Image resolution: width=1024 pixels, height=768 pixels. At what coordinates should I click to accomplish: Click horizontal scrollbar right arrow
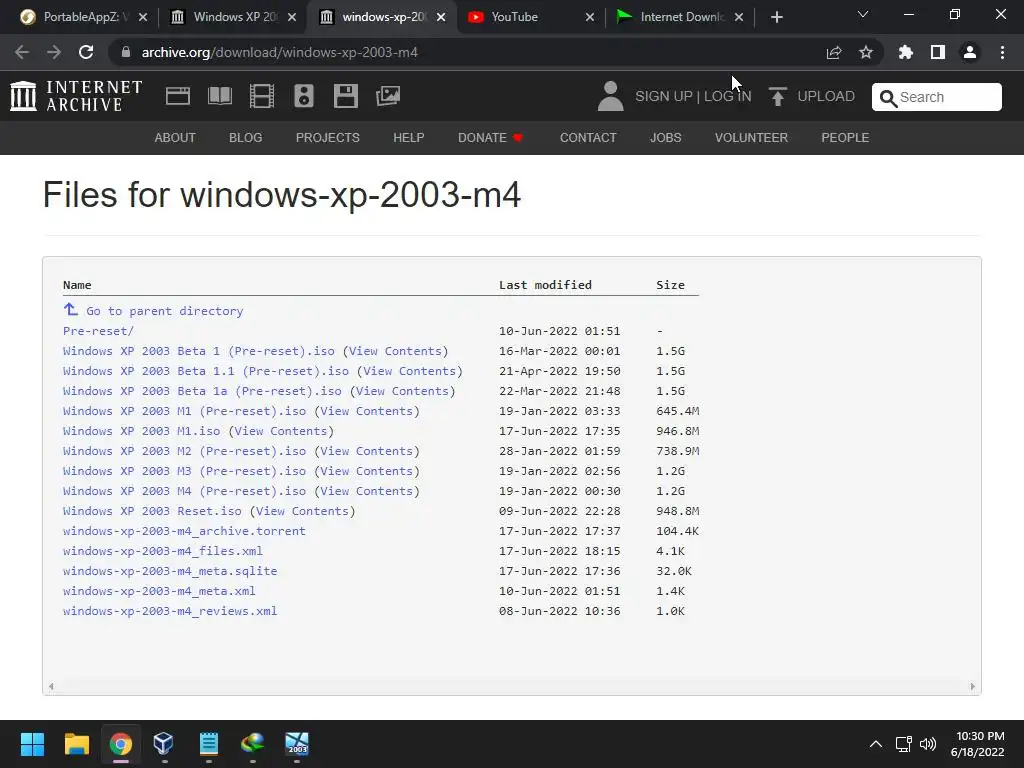tap(972, 686)
